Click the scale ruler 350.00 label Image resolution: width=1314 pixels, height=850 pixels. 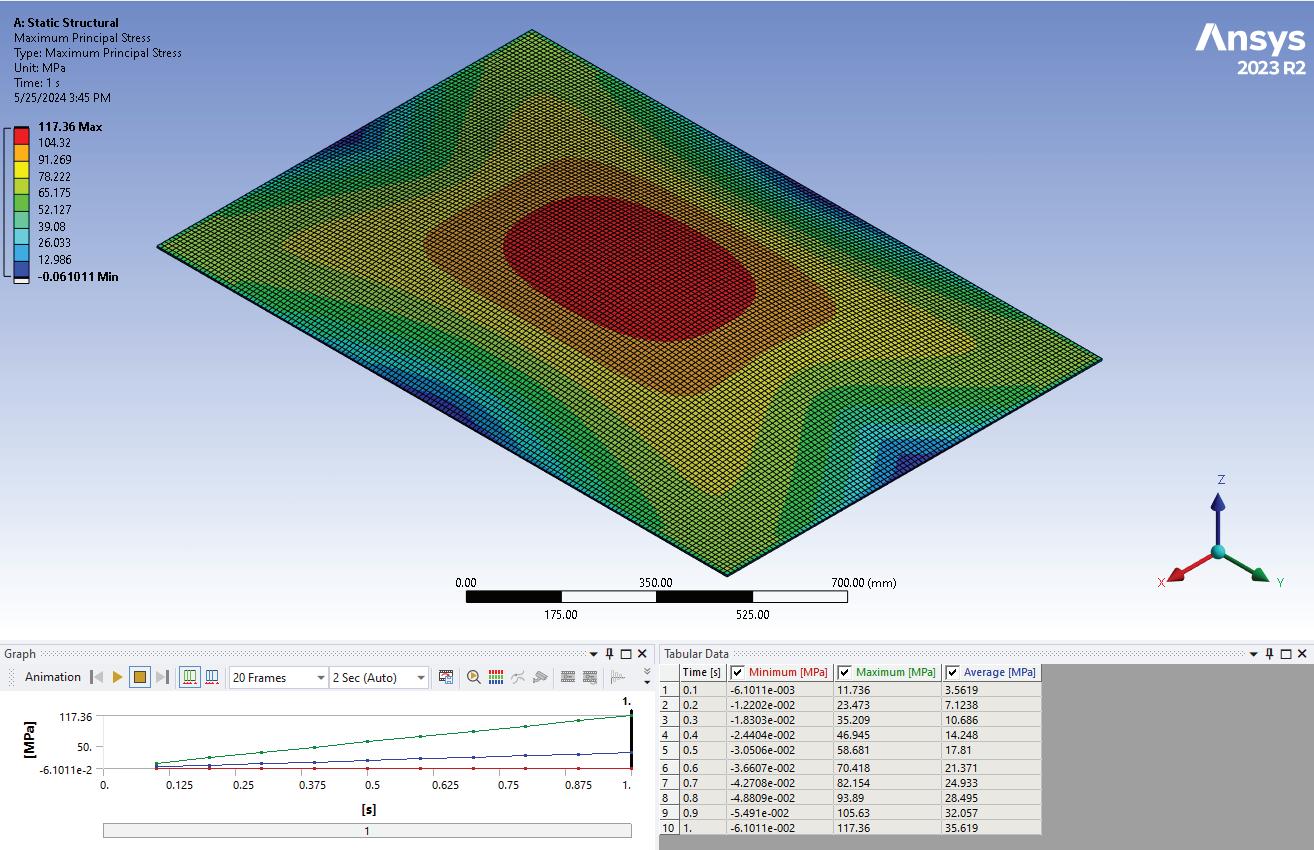656,583
